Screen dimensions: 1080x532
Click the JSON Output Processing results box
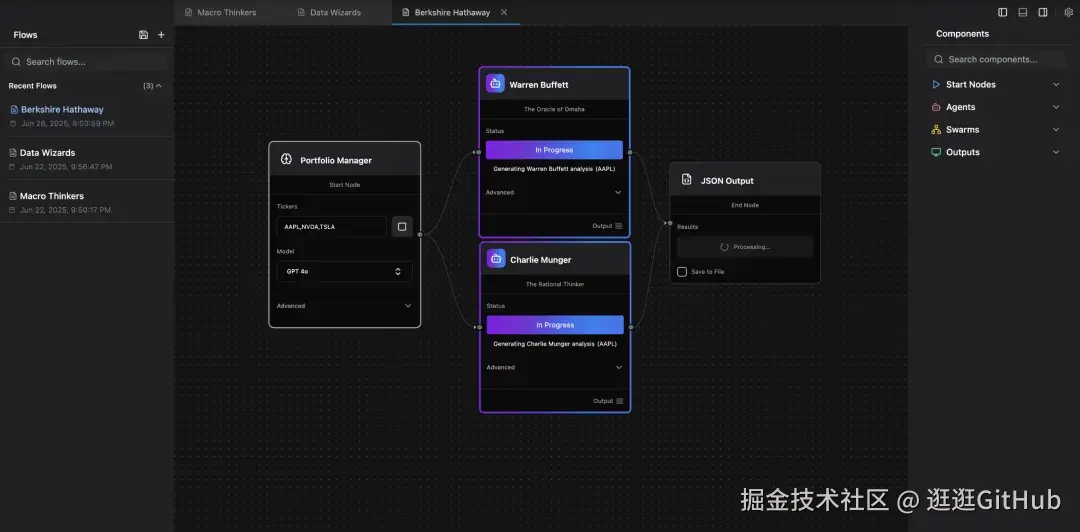(x=745, y=247)
